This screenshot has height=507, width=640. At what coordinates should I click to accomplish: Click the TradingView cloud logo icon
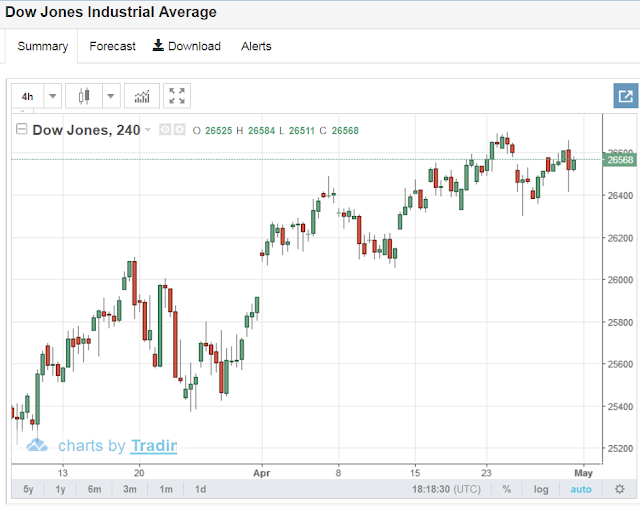[x=37, y=445]
